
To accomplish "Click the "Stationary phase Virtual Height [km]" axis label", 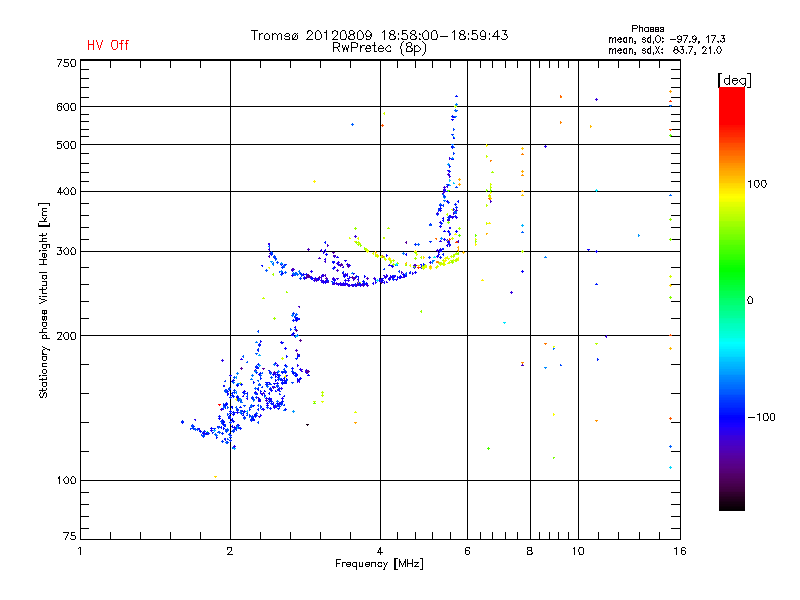I will 44,300.
